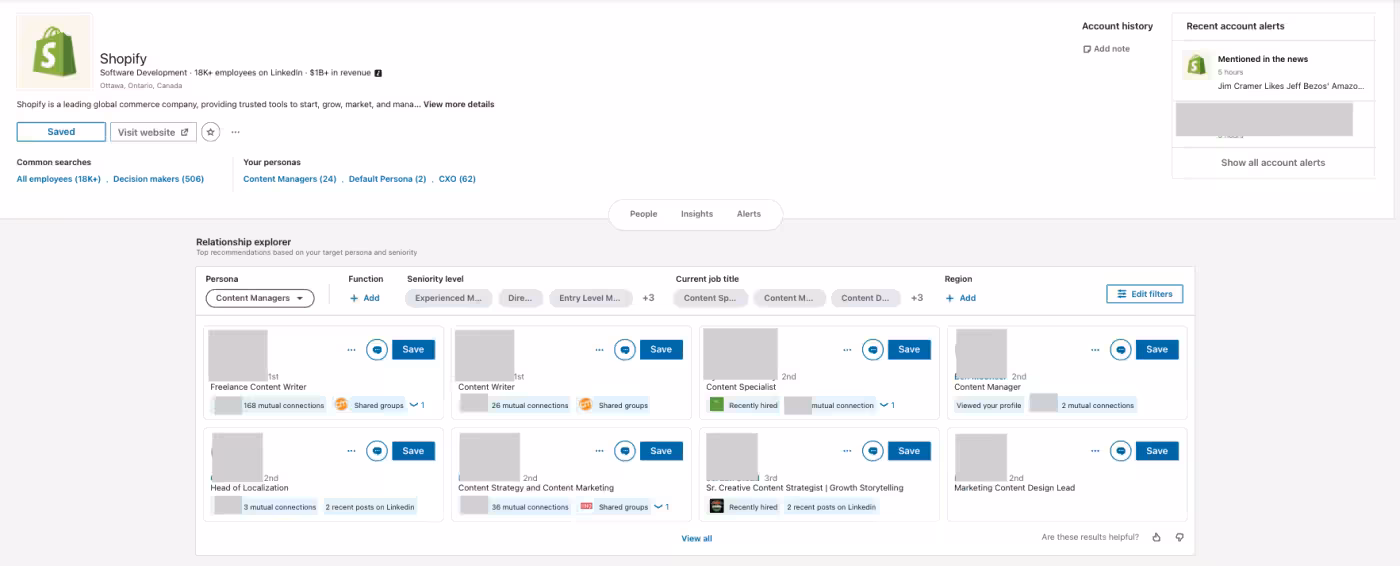Star the Shopify account with star icon
Image resolution: width=1400 pixels, height=566 pixels.
click(x=210, y=132)
